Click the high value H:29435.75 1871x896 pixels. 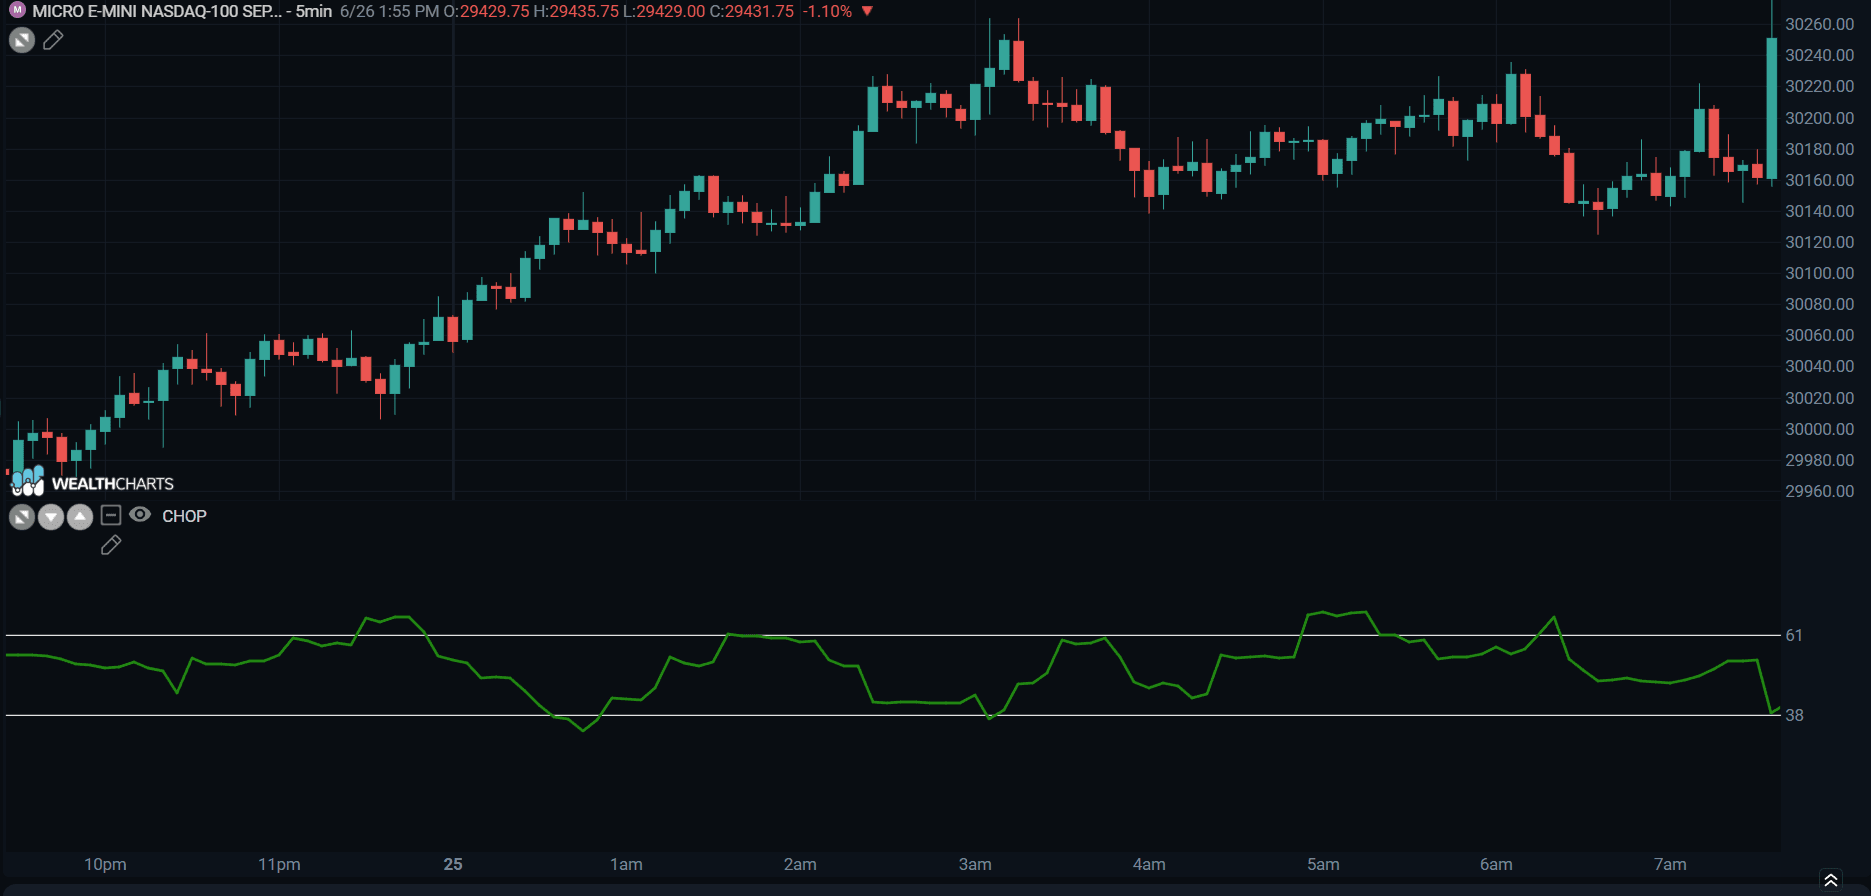[576, 11]
